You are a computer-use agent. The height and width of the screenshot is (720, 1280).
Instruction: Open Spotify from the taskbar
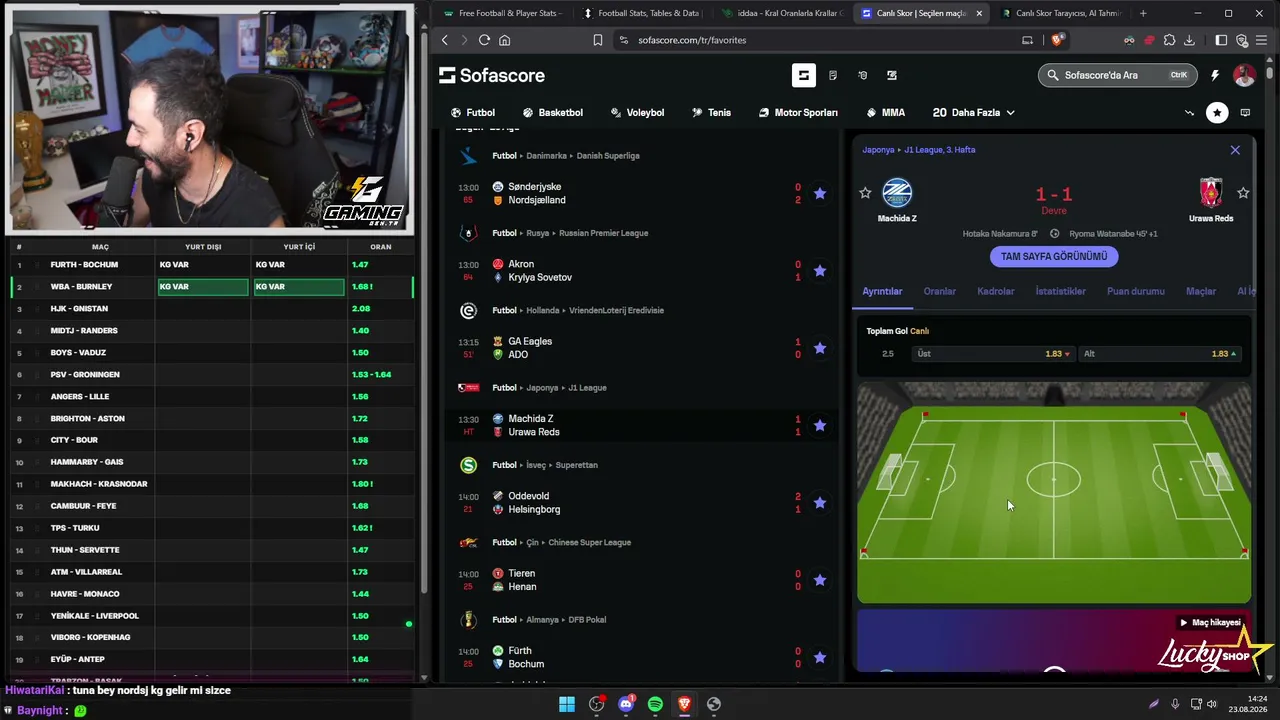click(x=655, y=704)
